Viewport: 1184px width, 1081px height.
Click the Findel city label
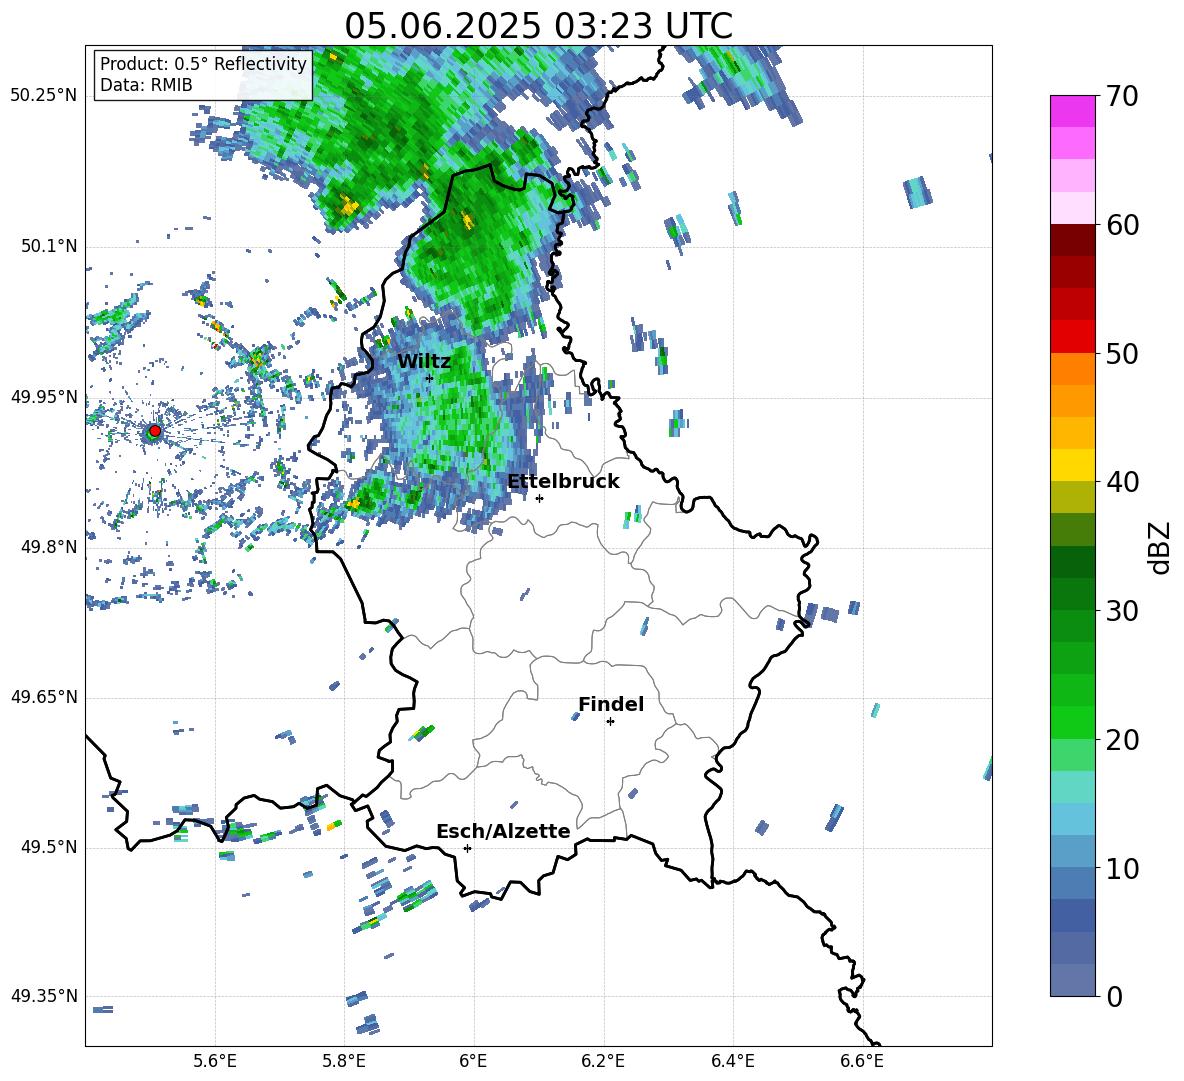611,704
